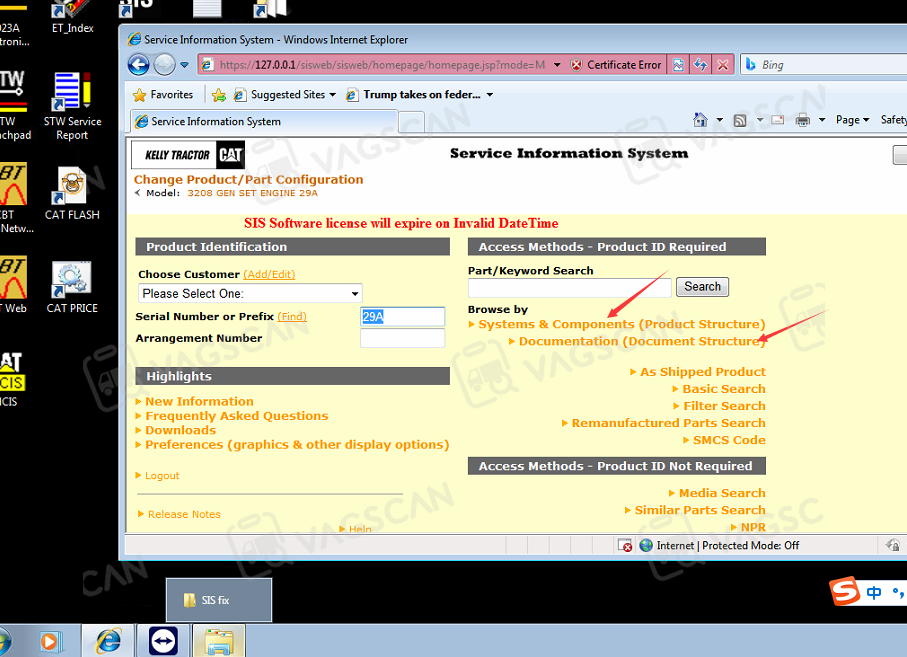Open Remanufactured Parts Search
The image size is (907, 657).
(668, 423)
